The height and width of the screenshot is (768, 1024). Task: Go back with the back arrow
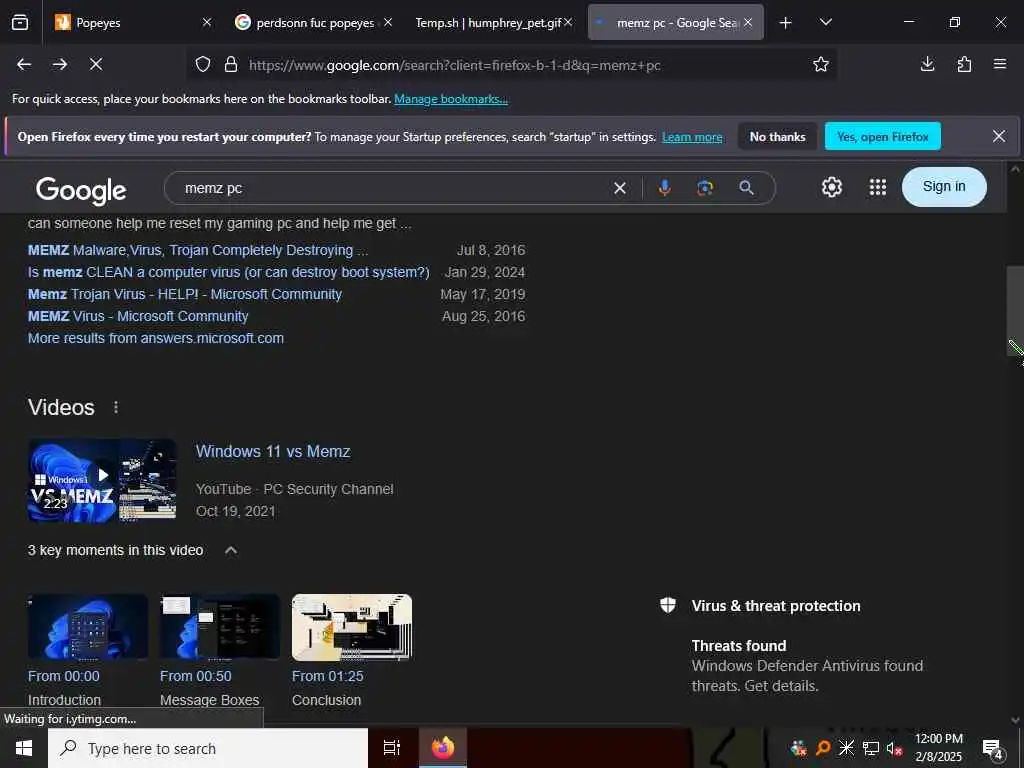click(24, 64)
